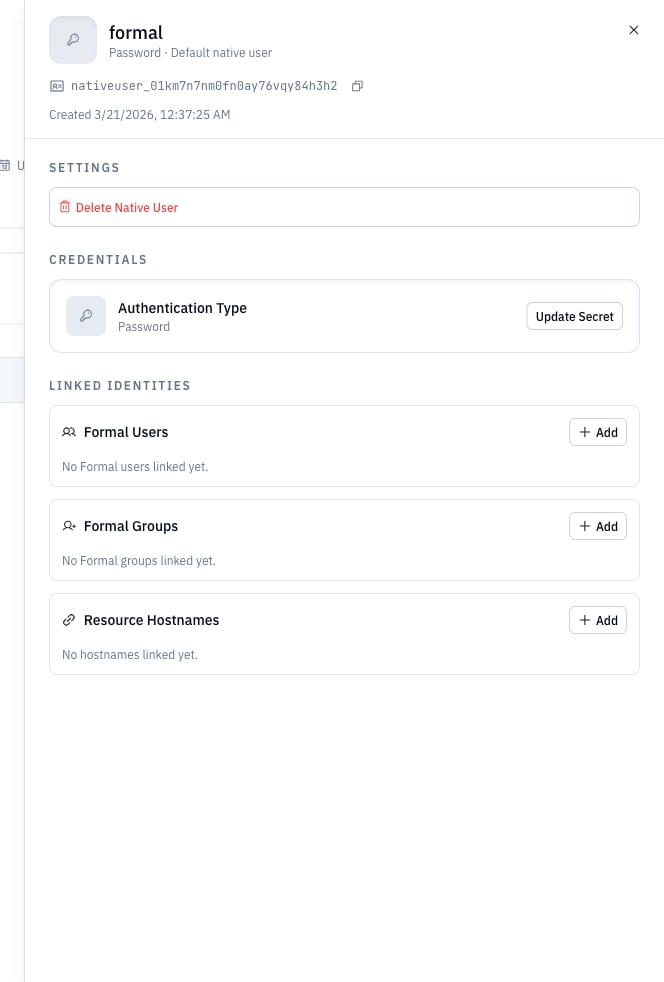
Task: Click 'No Formal users linked yet.' text
Action: pos(135,467)
